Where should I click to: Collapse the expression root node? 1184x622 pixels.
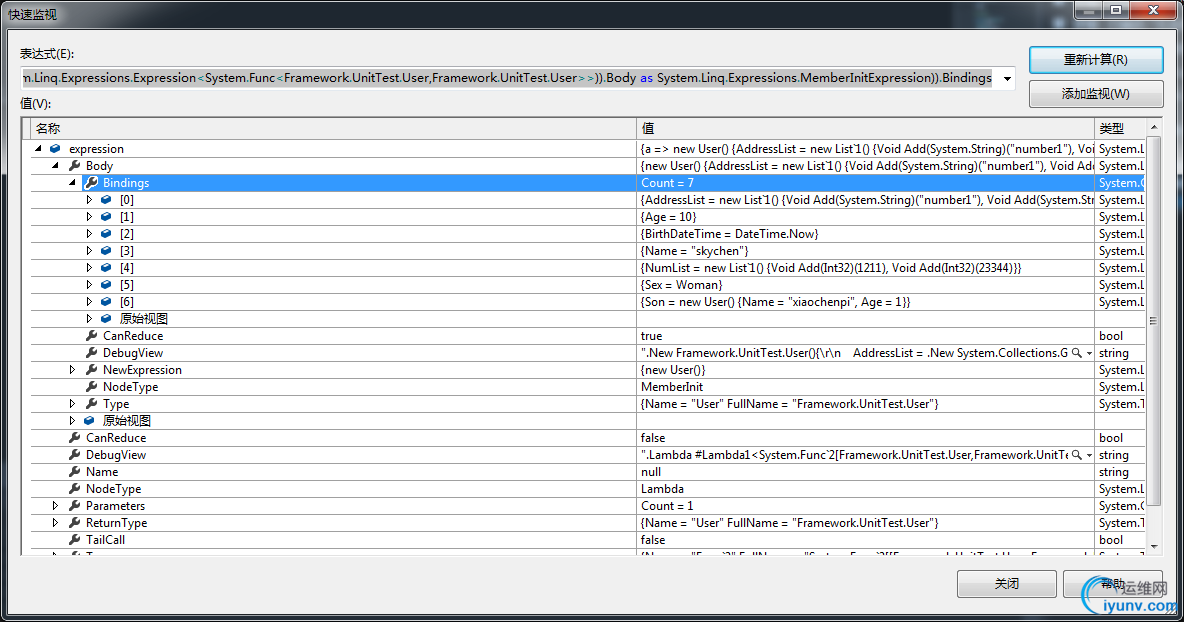tap(39, 149)
